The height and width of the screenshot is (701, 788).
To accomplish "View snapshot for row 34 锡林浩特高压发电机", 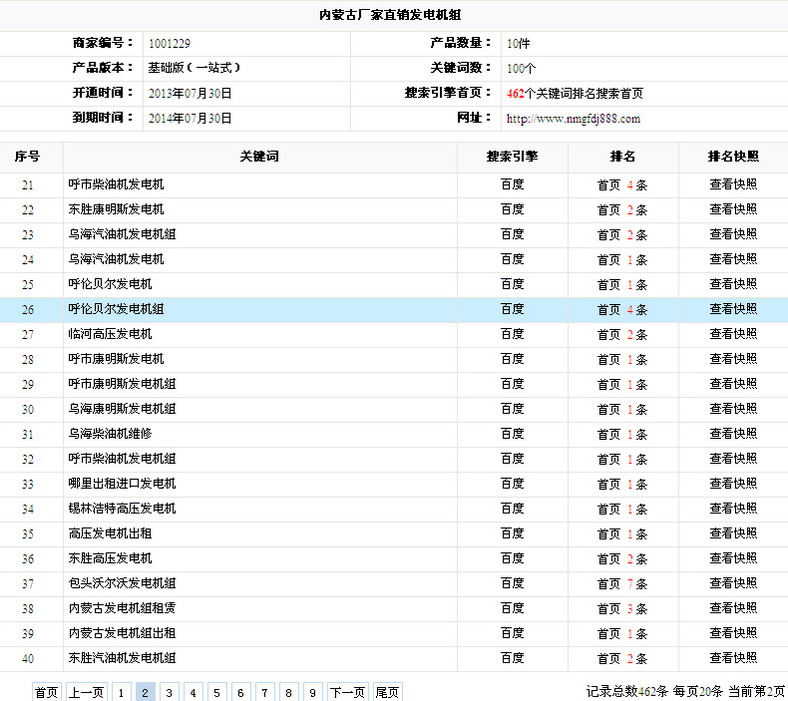I will [x=733, y=509].
